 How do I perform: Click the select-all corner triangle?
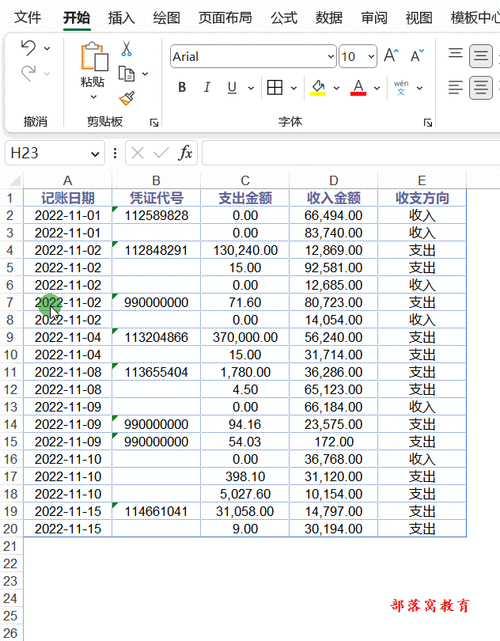pyautogui.click(x=16, y=180)
